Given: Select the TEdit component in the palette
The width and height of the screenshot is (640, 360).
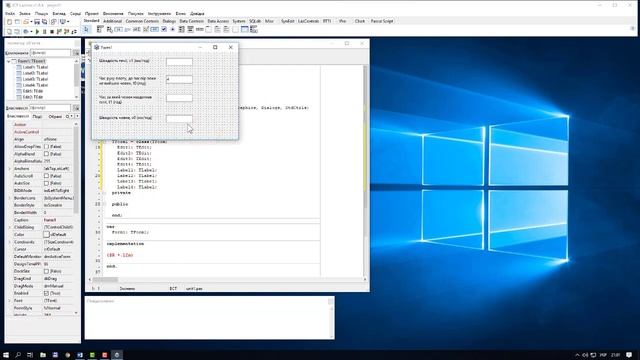Looking at the screenshot, I should point(137,29).
